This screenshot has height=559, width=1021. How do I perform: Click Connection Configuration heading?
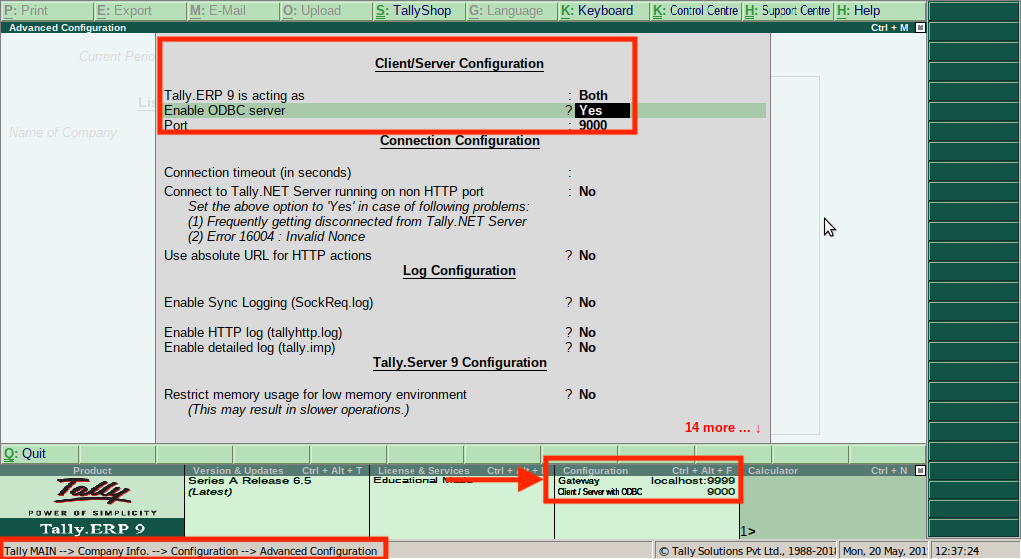click(460, 141)
